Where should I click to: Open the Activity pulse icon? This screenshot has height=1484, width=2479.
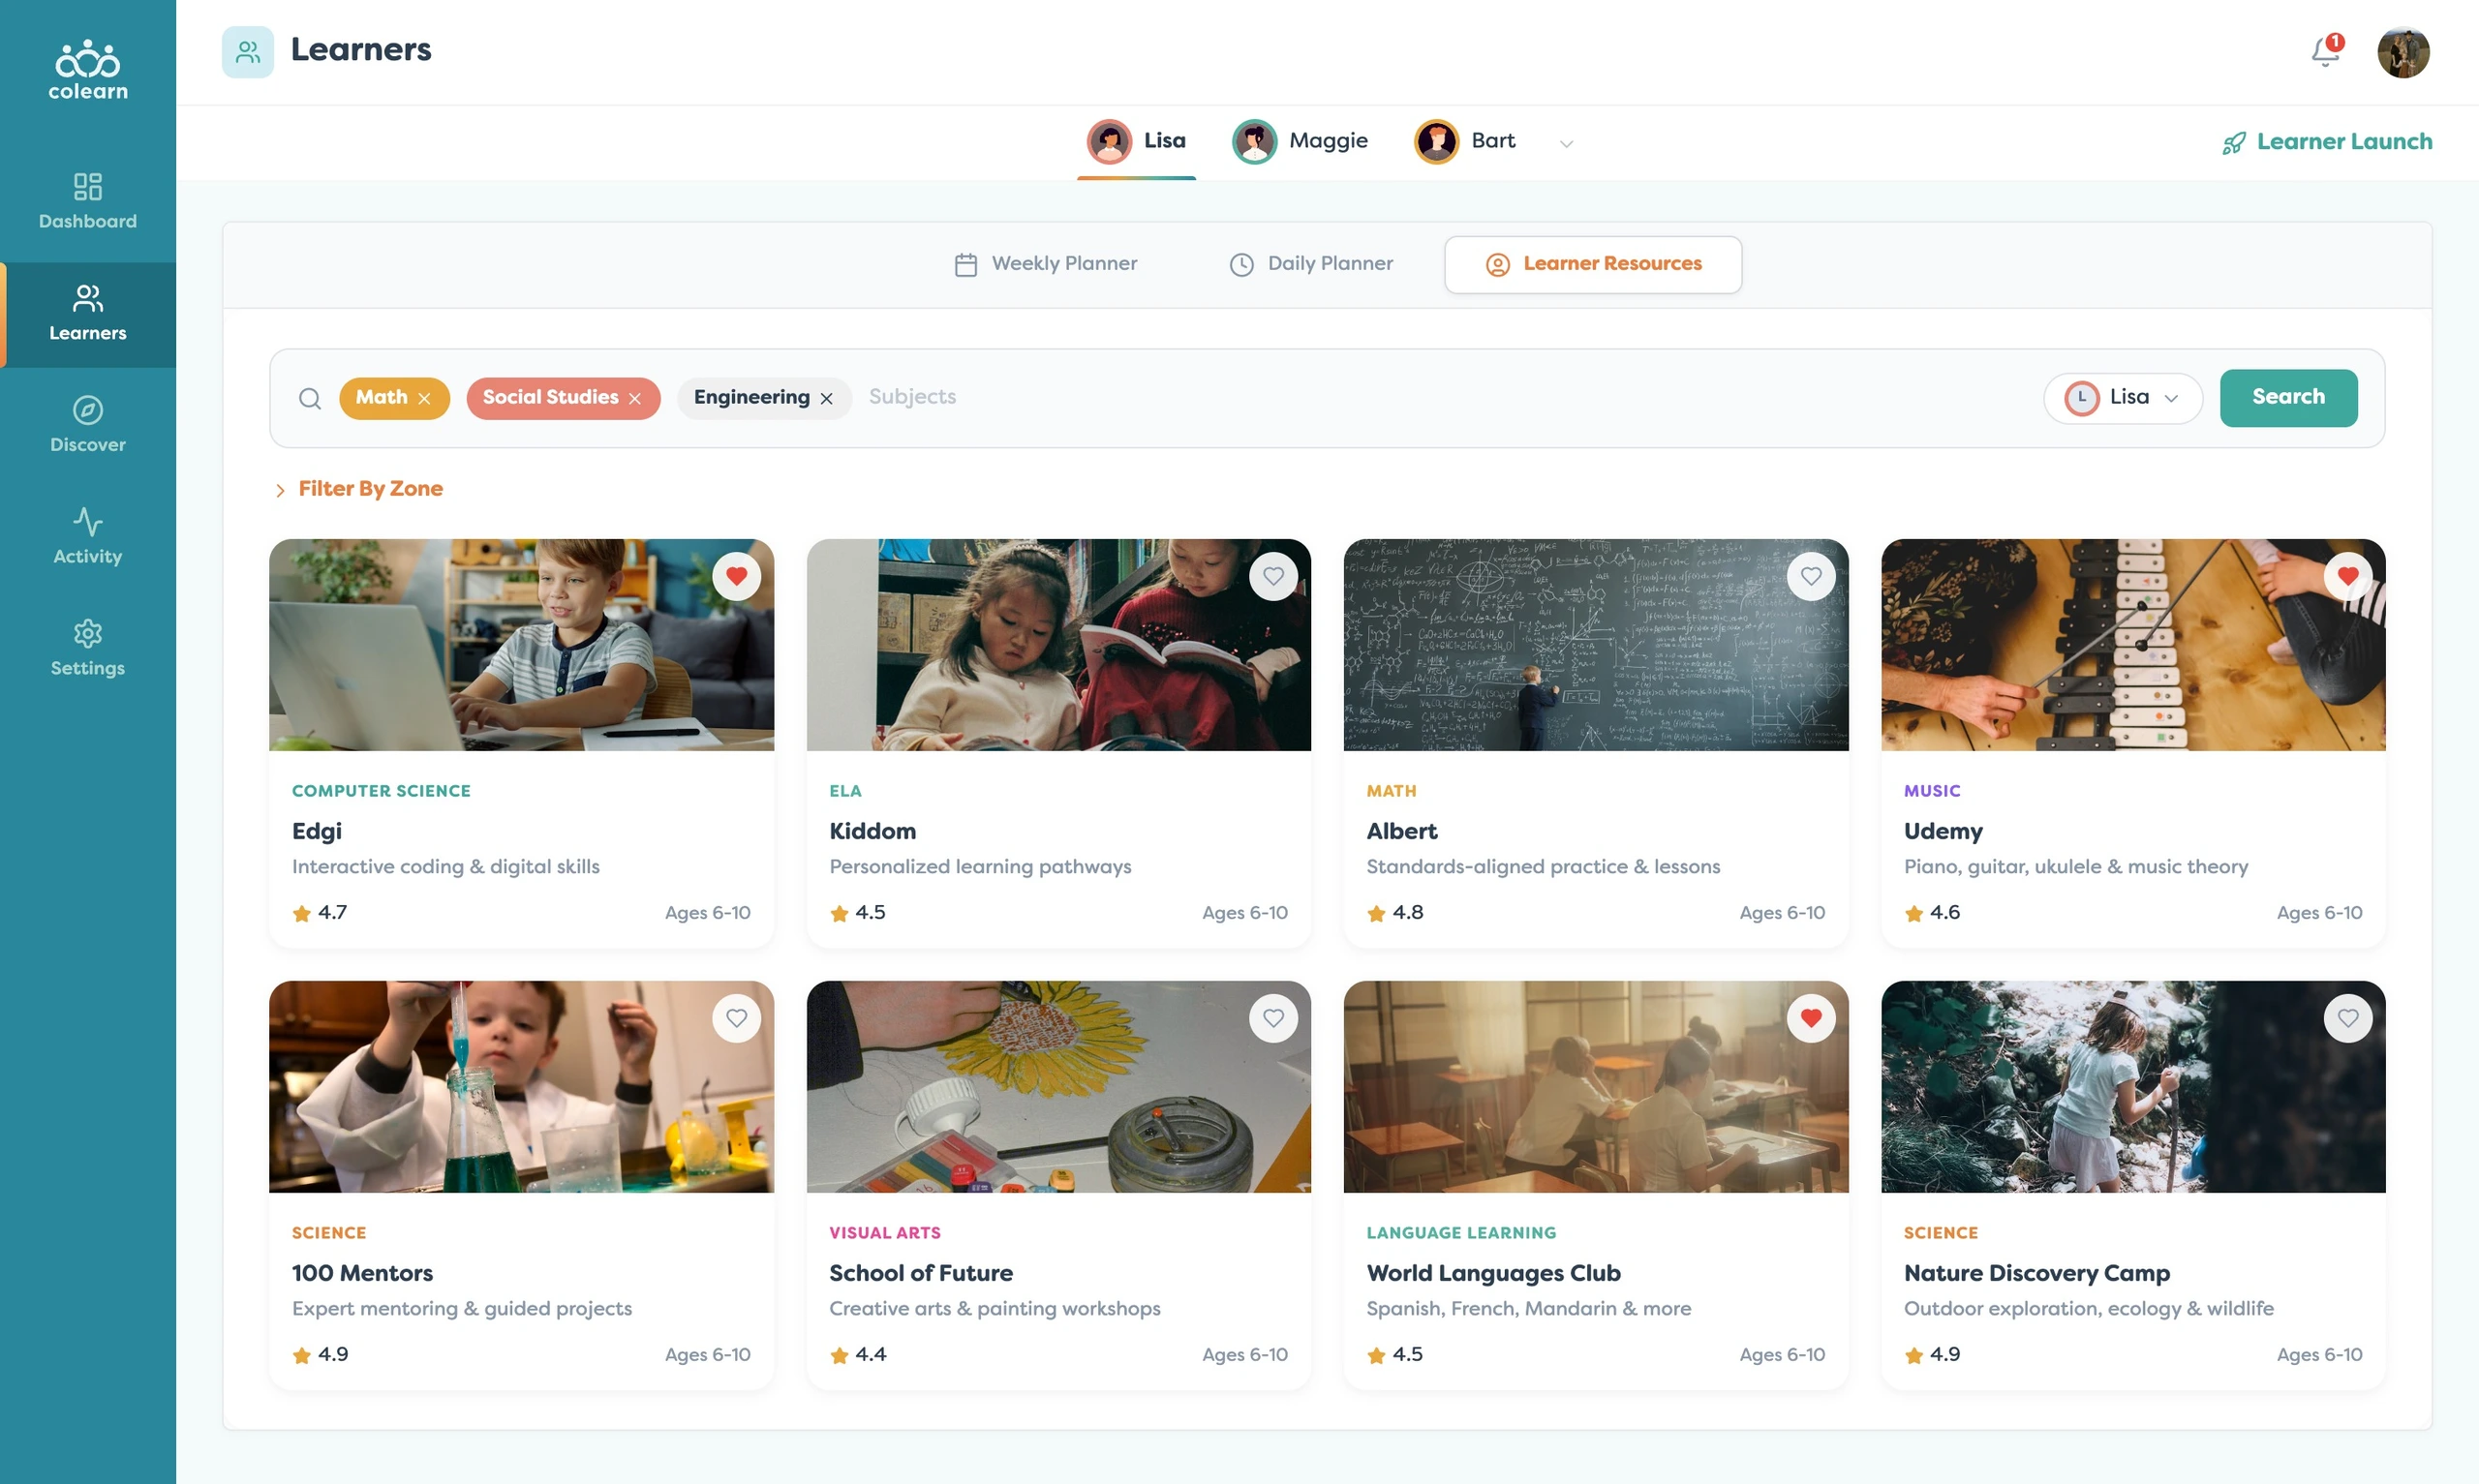pyautogui.click(x=88, y=521)
